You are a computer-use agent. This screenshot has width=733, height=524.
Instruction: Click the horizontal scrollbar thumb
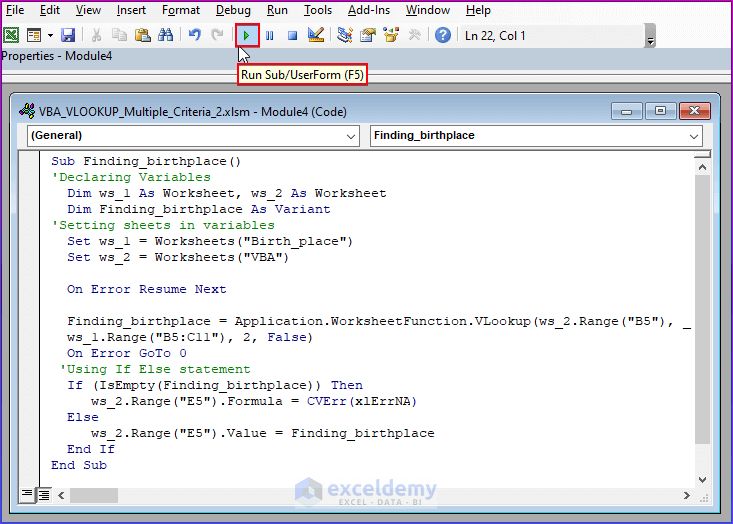coord(94,495)
